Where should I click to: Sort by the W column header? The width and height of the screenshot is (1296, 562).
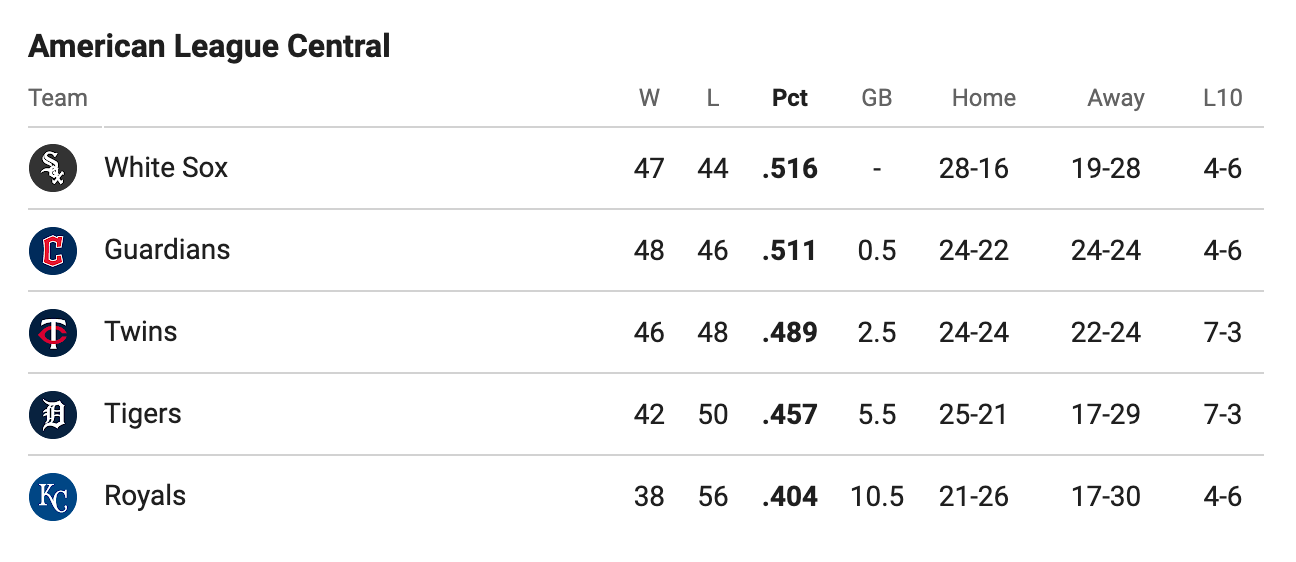coord(649,98)
